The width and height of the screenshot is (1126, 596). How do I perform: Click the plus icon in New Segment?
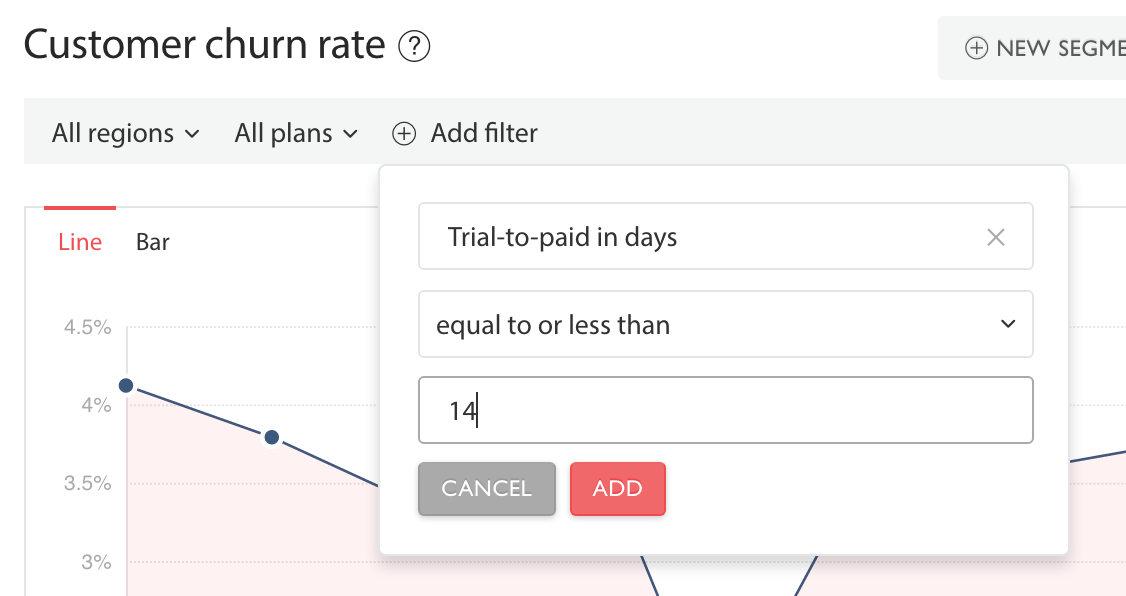click(x=976, y=48)
